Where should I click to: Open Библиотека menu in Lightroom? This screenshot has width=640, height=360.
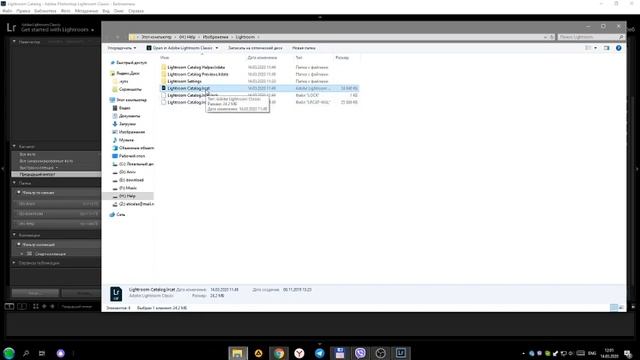45,11
